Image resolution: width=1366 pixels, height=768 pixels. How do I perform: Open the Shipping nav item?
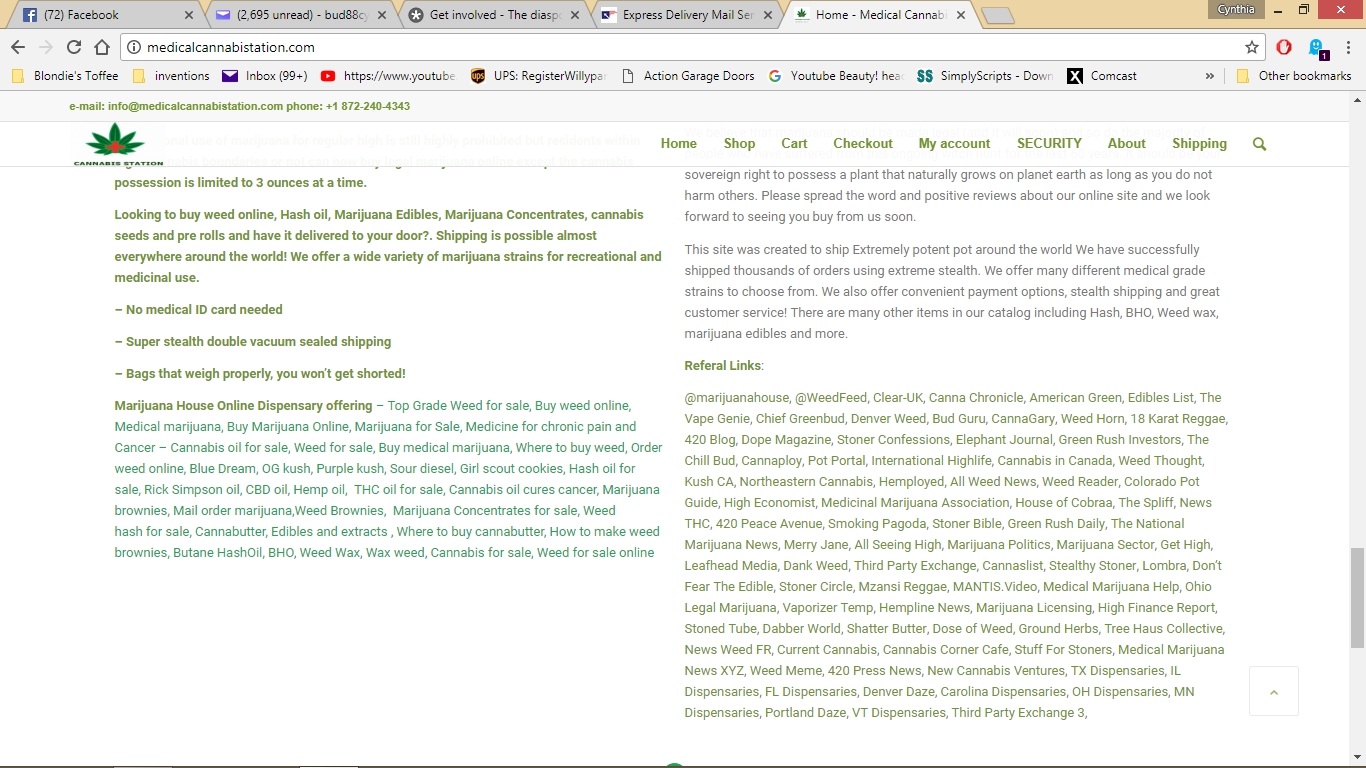[x=1199, y=144]
